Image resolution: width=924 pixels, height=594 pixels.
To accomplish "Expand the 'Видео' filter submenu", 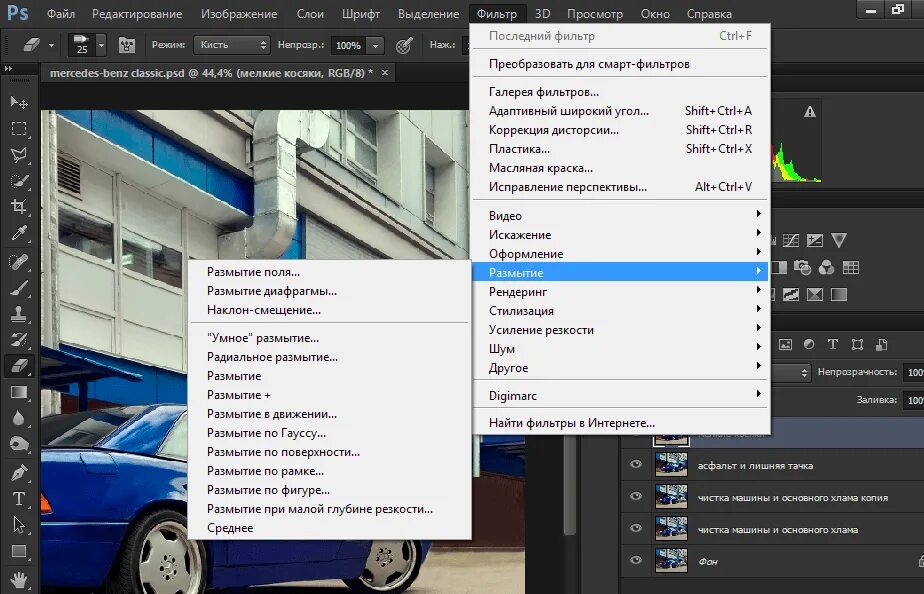I will (621, 215).
